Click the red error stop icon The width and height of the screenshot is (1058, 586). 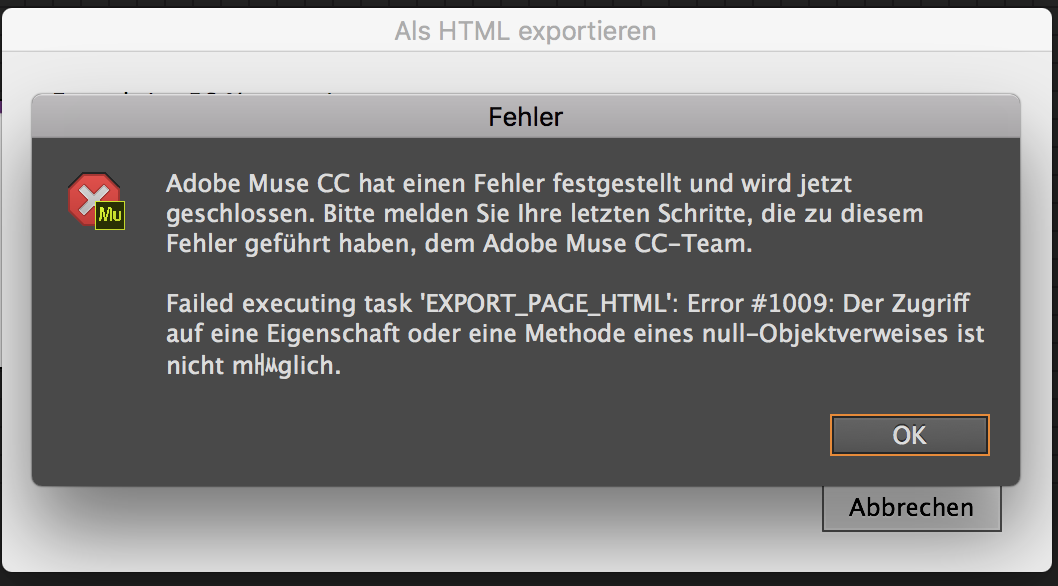click(x=93, y=198)
